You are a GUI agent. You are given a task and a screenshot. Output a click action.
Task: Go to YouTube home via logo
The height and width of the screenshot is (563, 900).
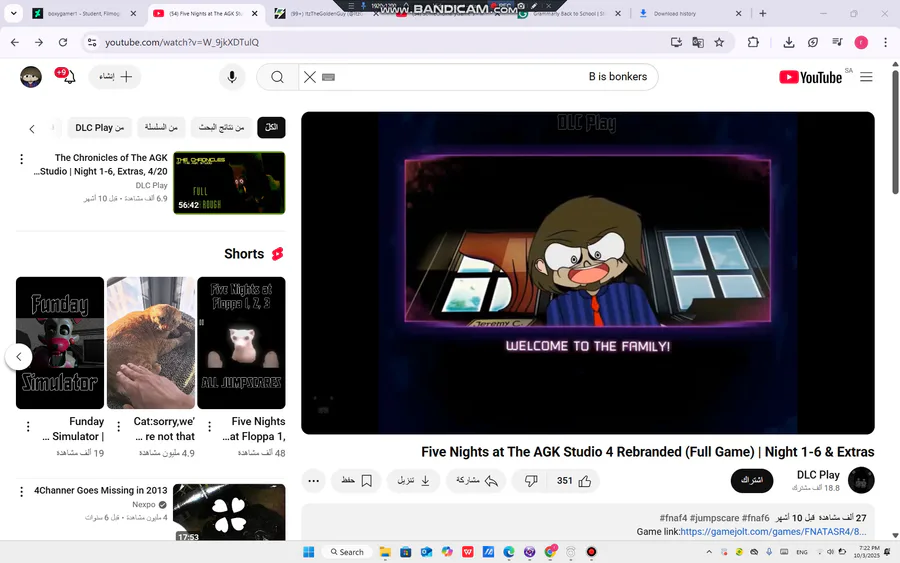[x=810, y=77]
